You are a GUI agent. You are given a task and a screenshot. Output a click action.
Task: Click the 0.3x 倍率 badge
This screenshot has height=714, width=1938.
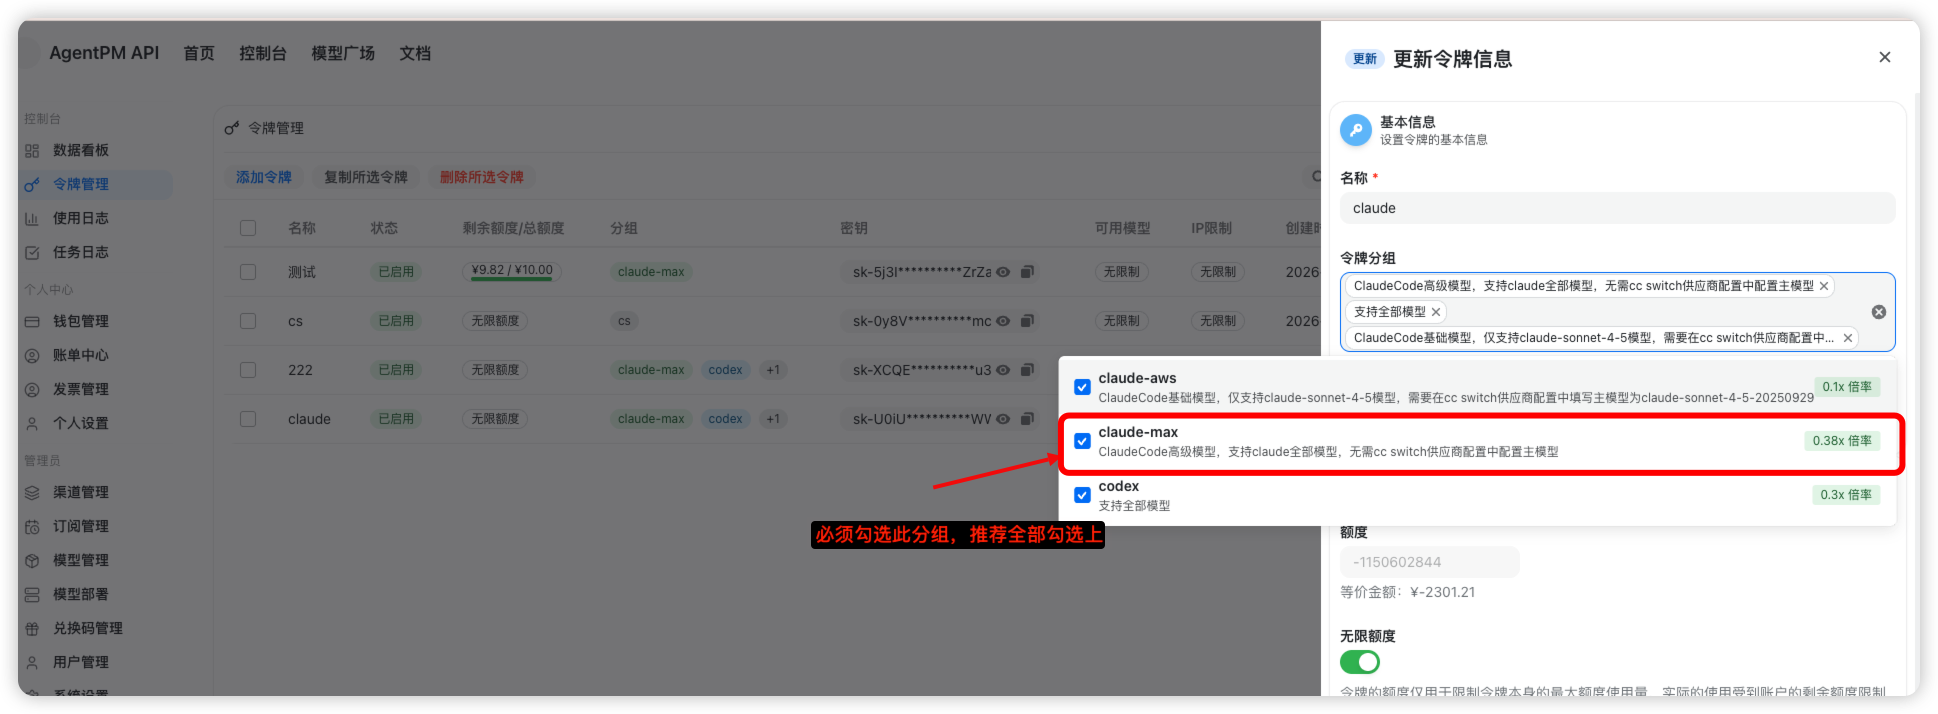pos(1846,495)
